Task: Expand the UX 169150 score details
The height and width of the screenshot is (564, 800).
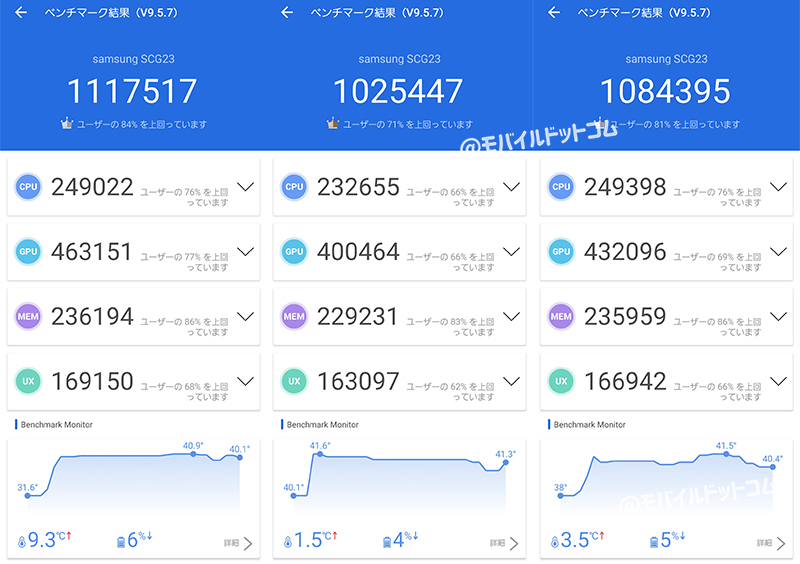Action: (245, 381)
